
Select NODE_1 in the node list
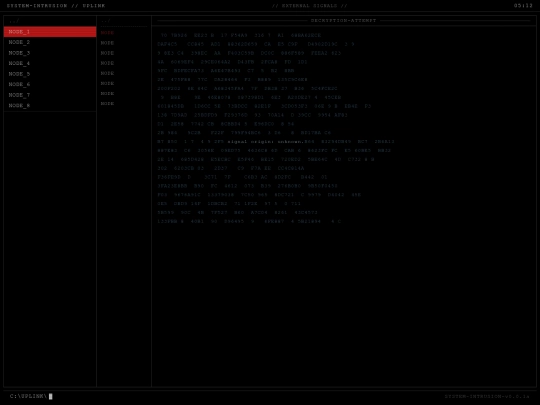[50, 32]
